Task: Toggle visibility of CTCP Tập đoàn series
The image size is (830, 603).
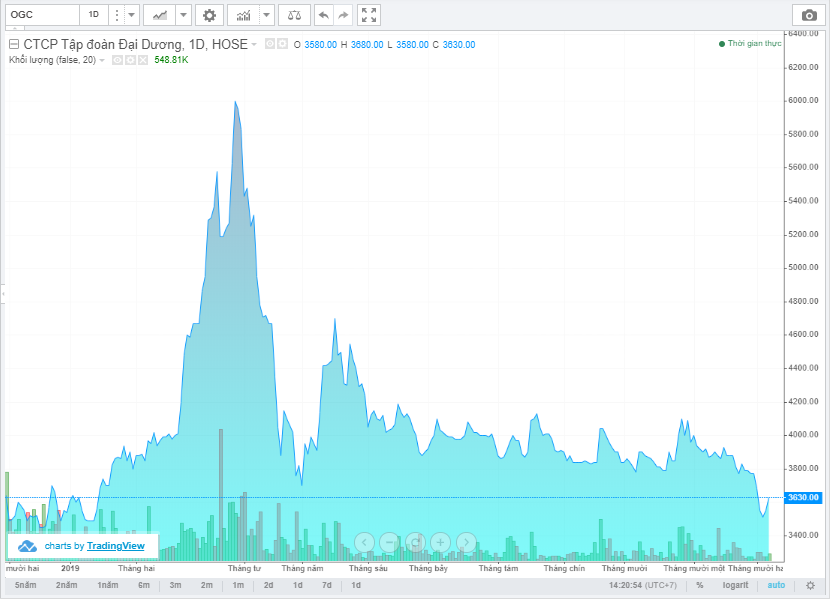Action: [x=269, y=44]
